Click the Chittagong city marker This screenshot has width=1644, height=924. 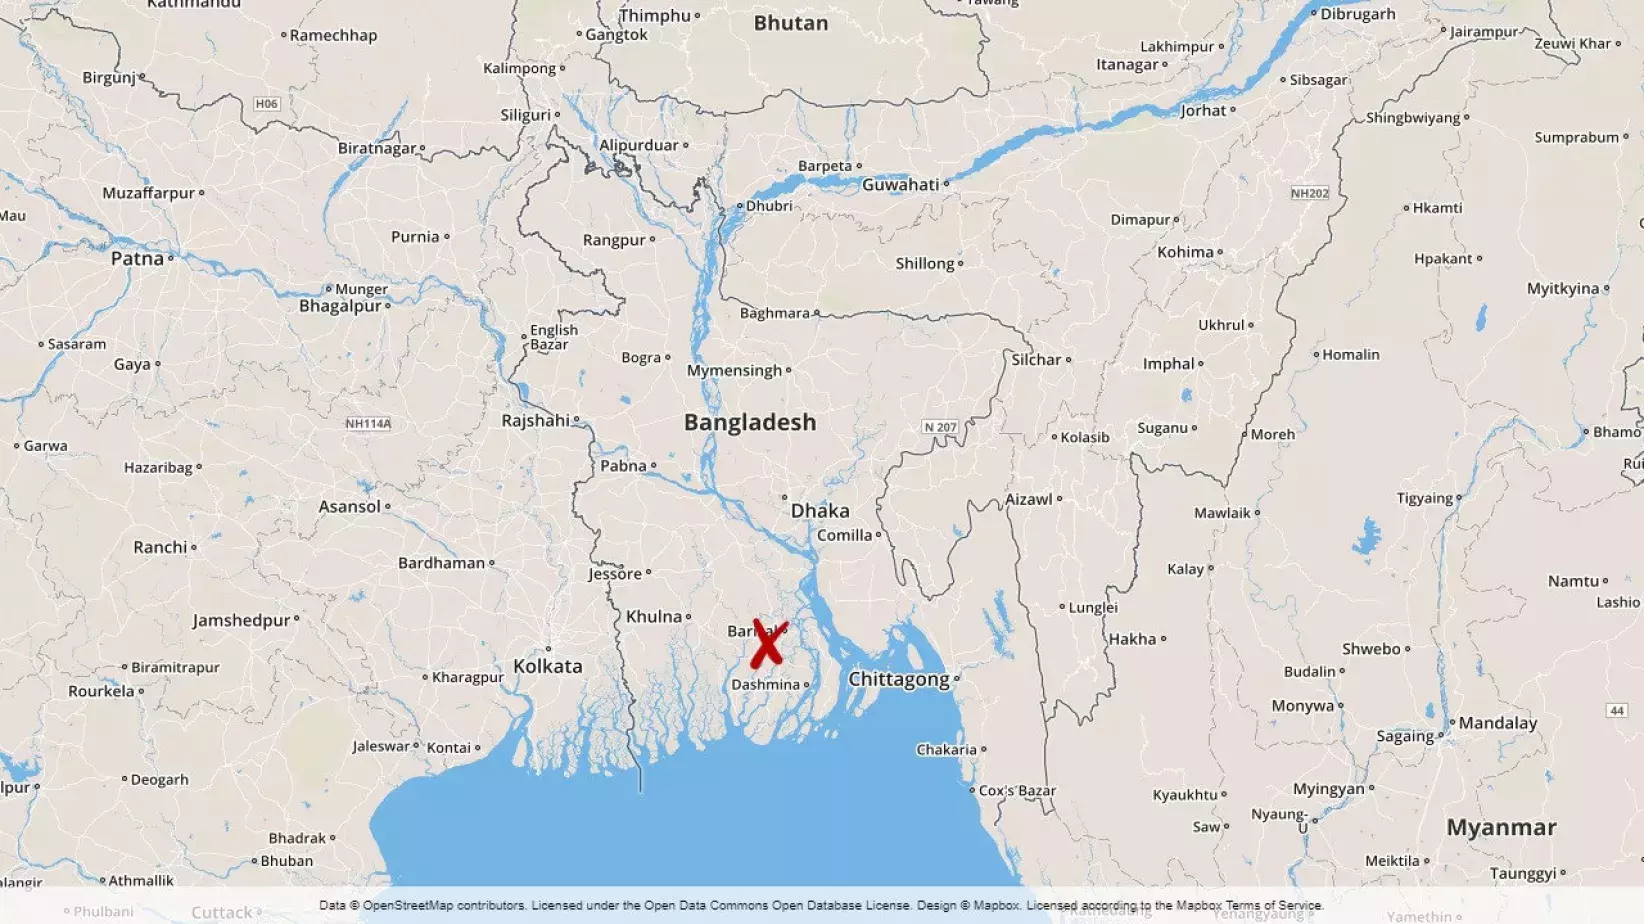point(957,679)
